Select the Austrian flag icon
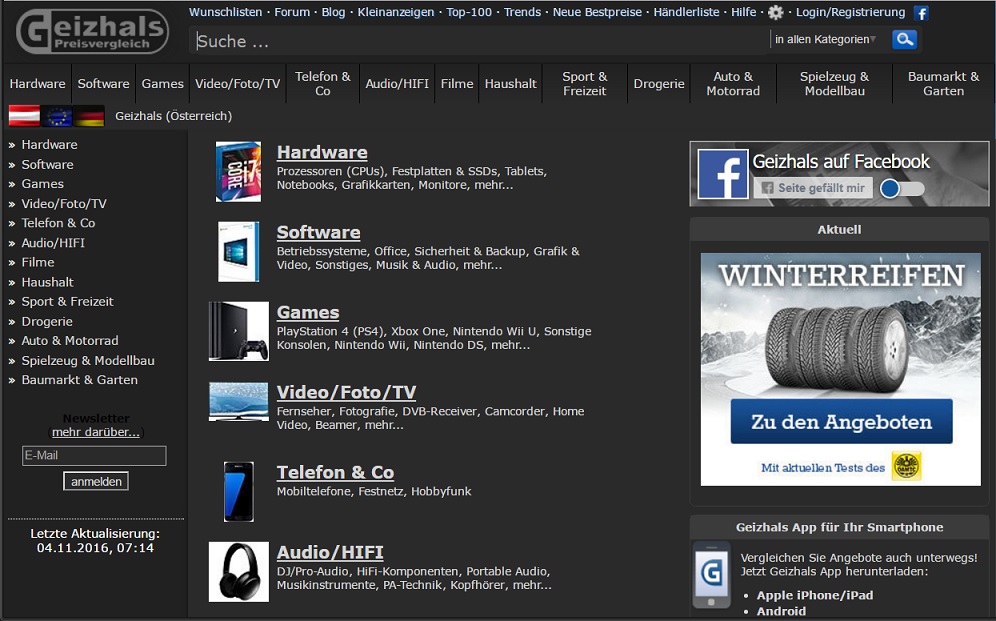This screenshot has height=621, width=996. [24, 116]
